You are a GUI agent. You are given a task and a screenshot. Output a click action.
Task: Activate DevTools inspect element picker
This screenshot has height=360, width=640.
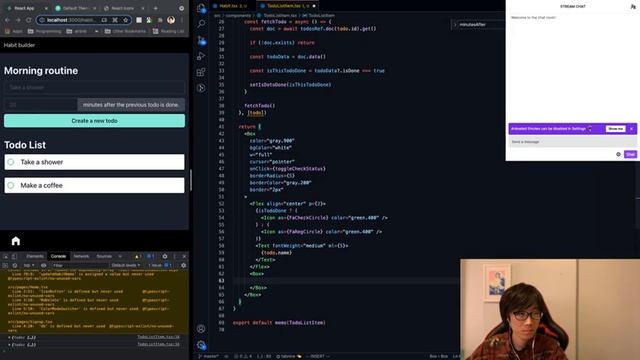point(6,256)
